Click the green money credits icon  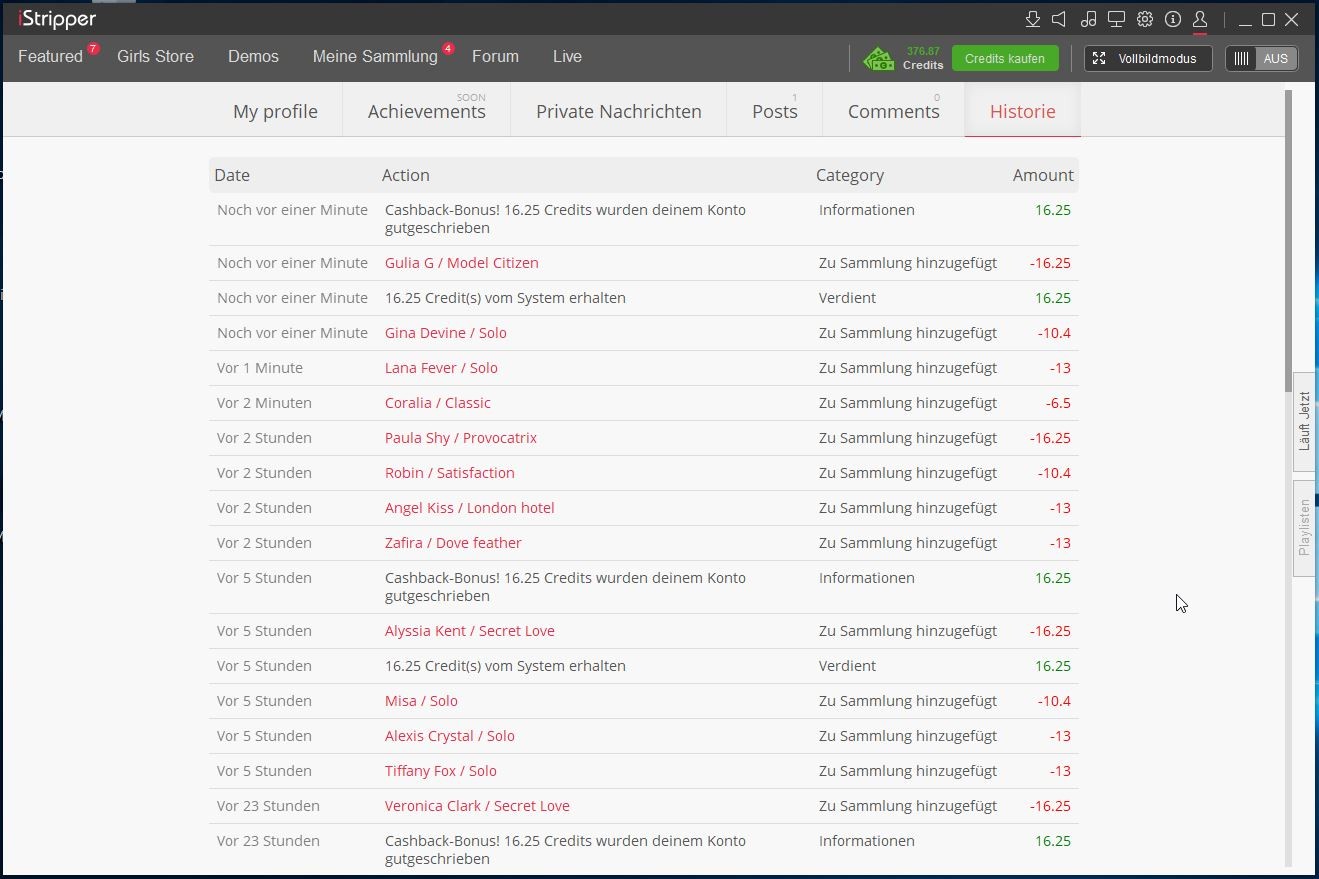click(879, 59)
